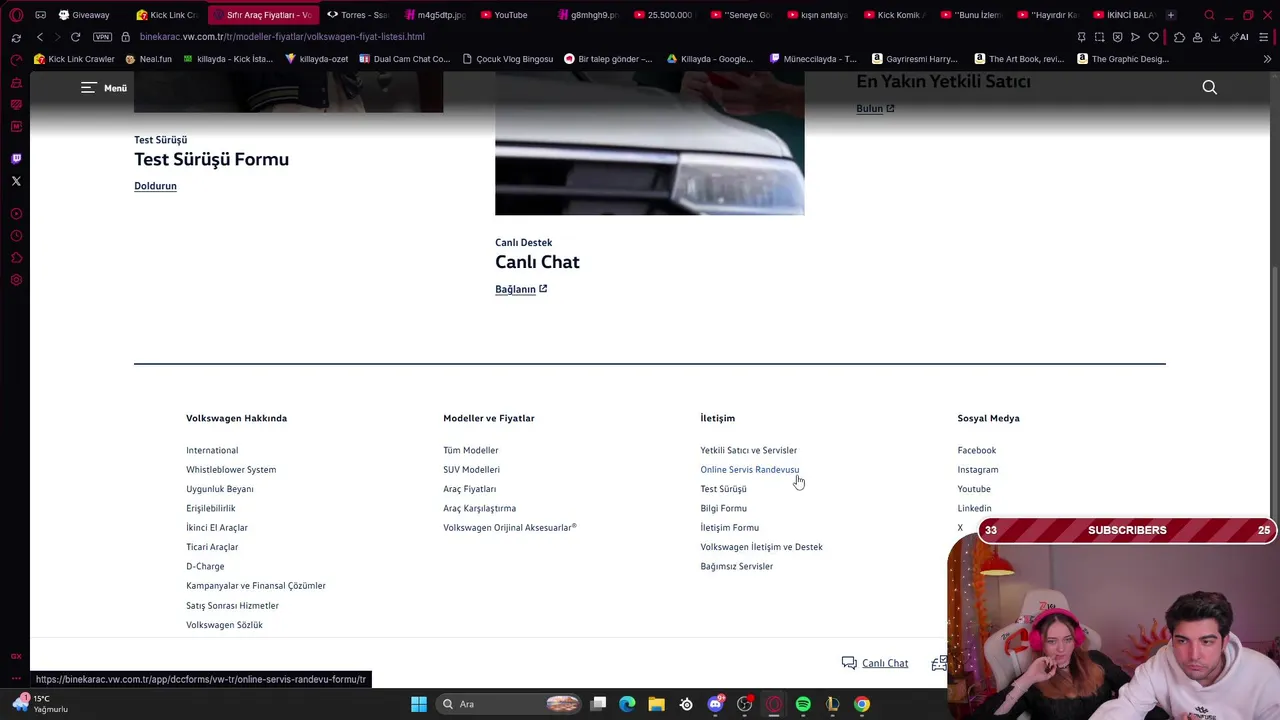
Task: Open the Instagram social media link
Action: [x=978, y=470]
